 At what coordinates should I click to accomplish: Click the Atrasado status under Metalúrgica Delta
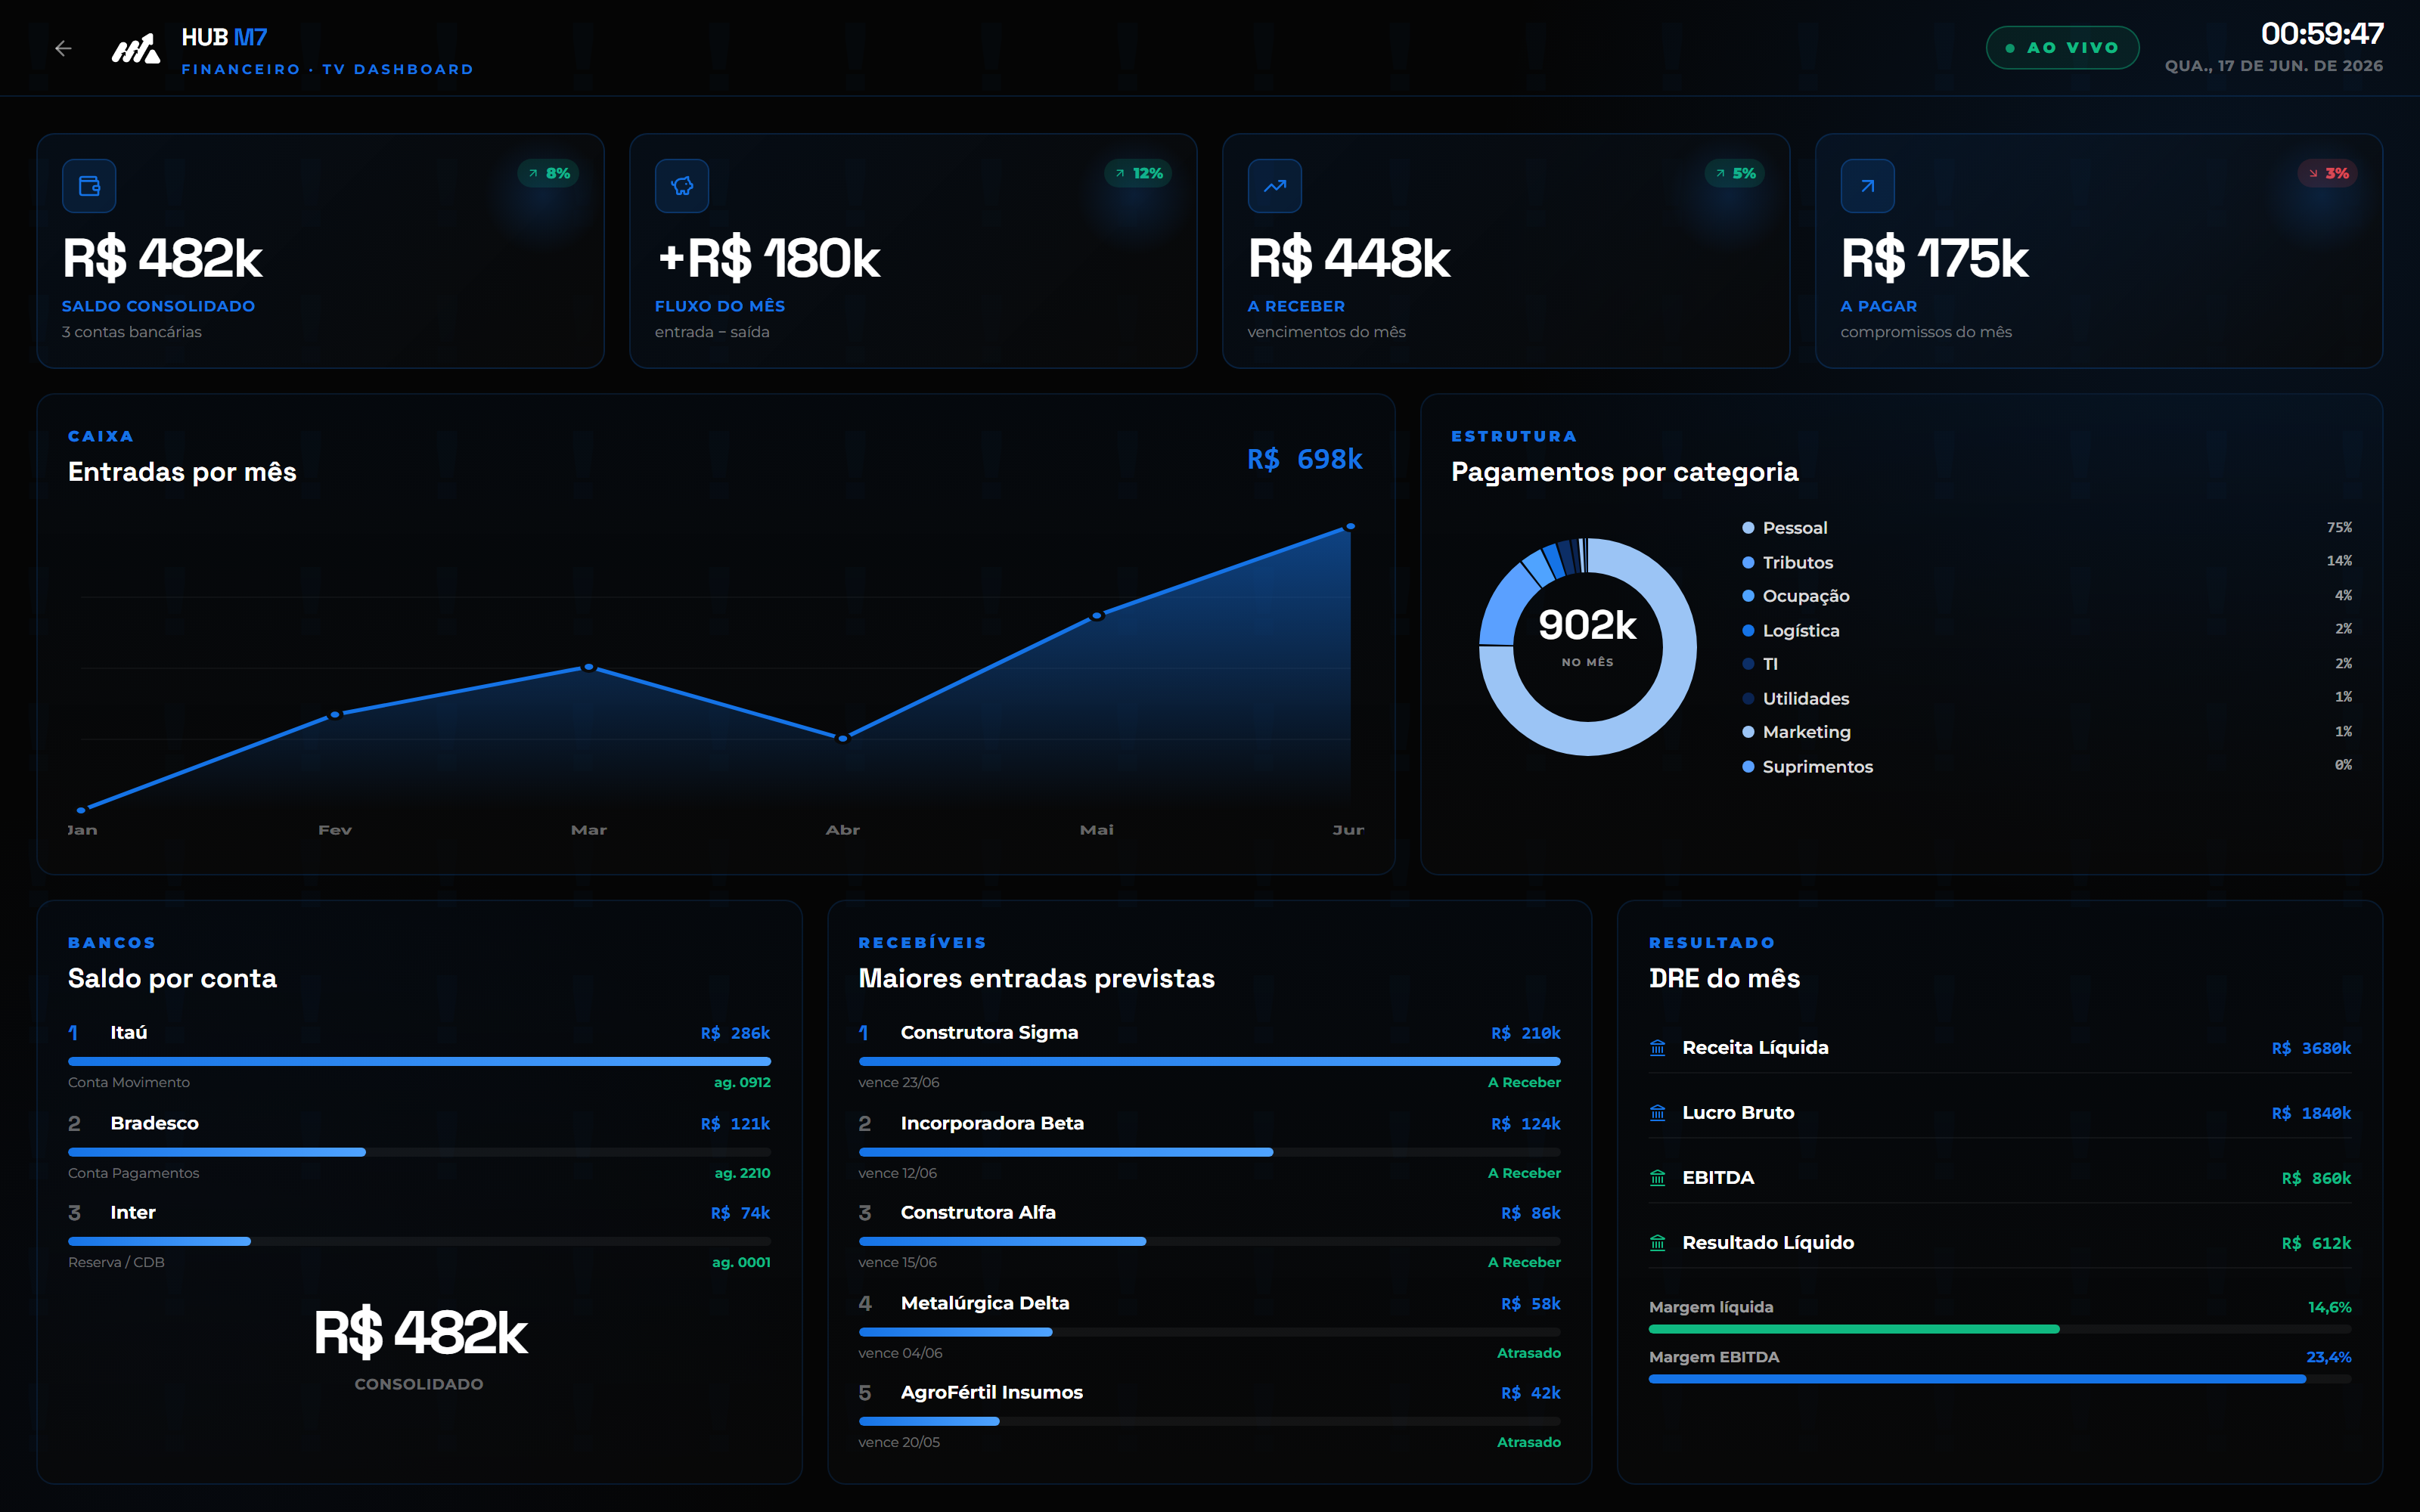(x=1528, y=1353)
